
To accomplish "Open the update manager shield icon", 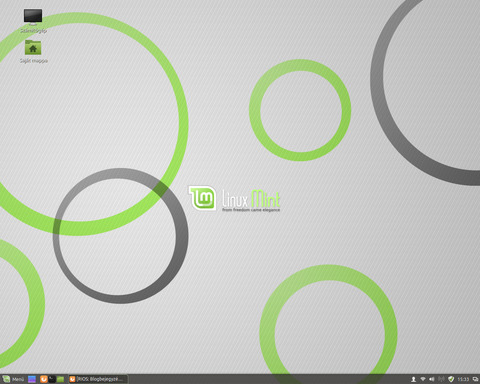I will click(x=451, y=379).
